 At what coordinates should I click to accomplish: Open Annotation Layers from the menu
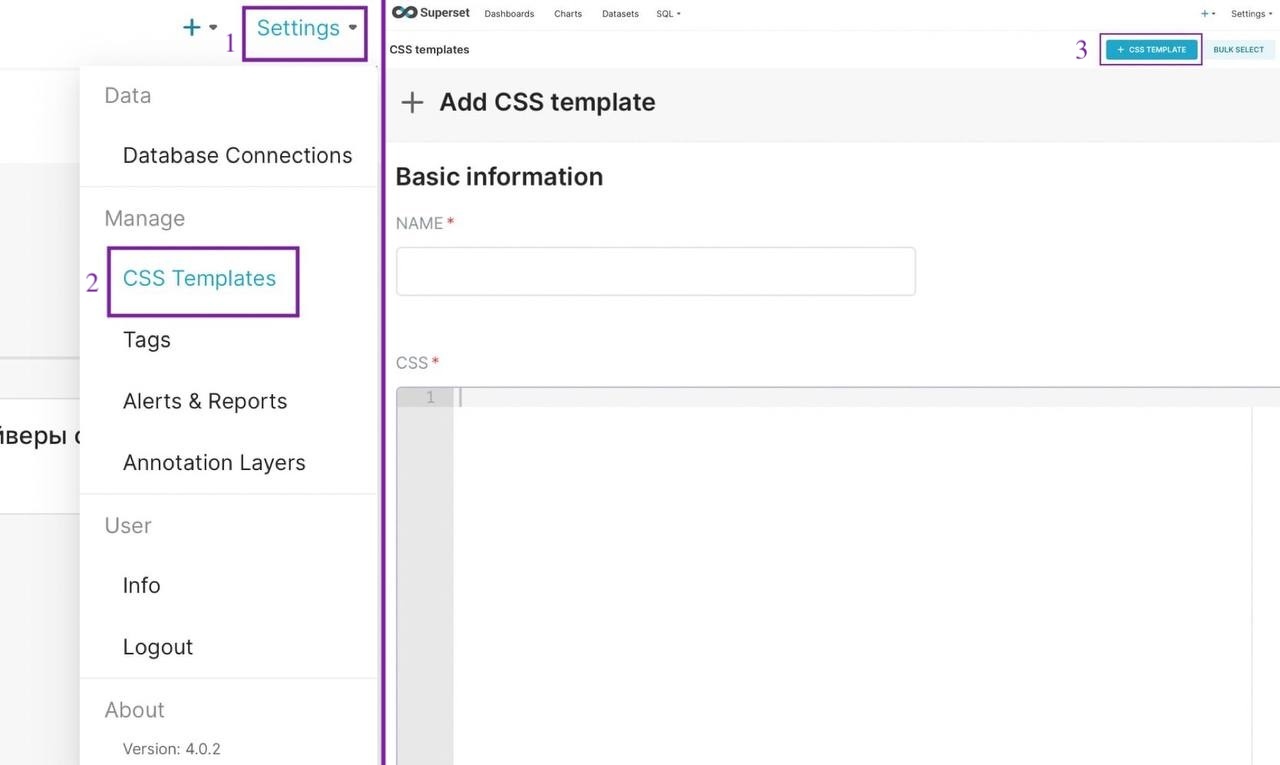point(214,463)
